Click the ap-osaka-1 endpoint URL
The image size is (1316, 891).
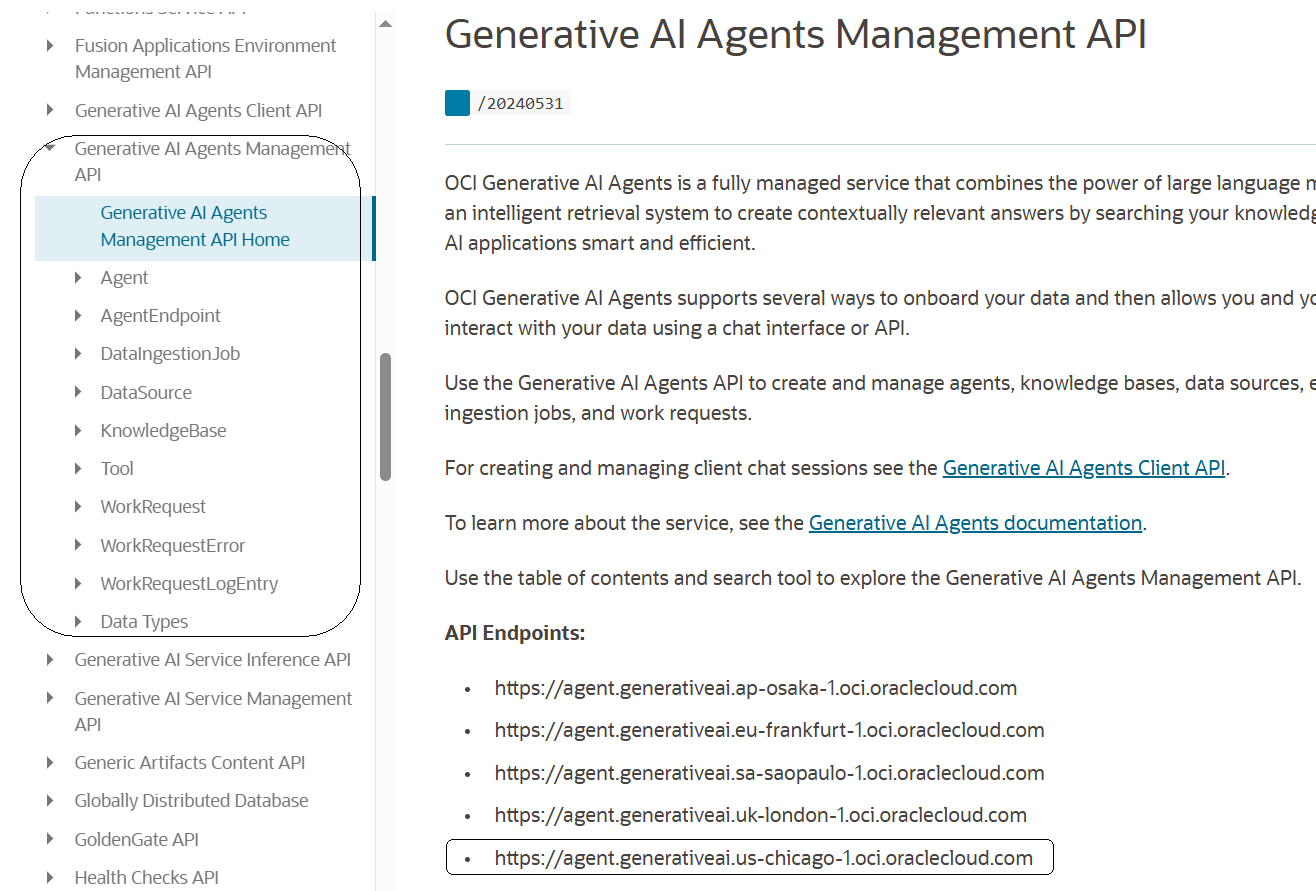(756, 688)
